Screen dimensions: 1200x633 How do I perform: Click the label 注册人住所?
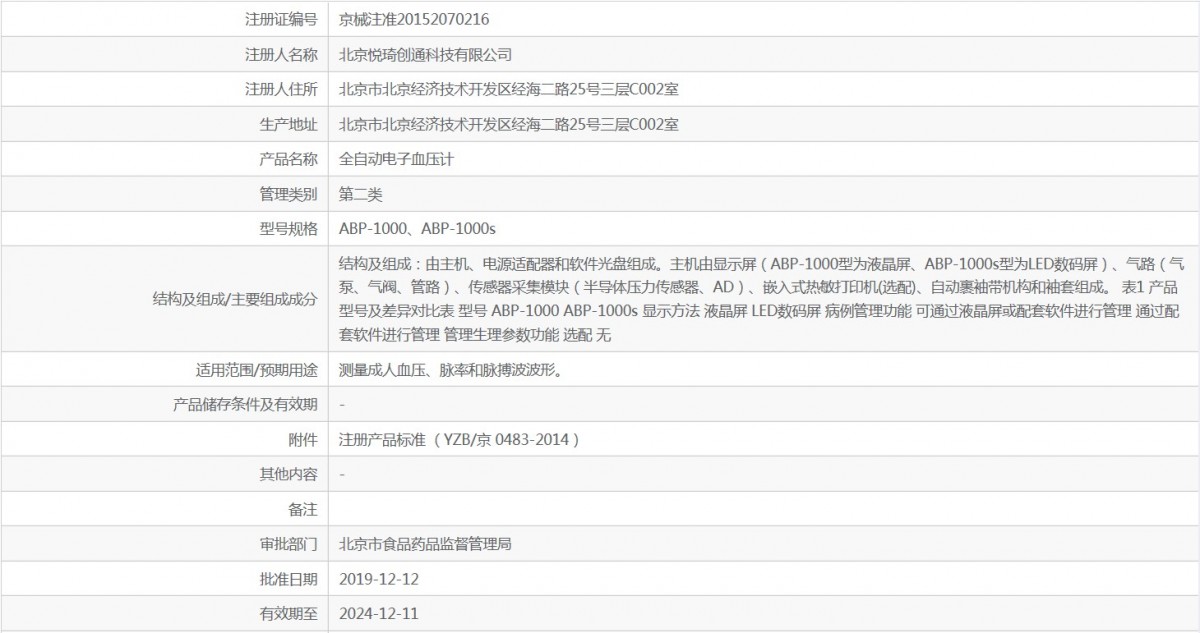(x=281, y=89)
